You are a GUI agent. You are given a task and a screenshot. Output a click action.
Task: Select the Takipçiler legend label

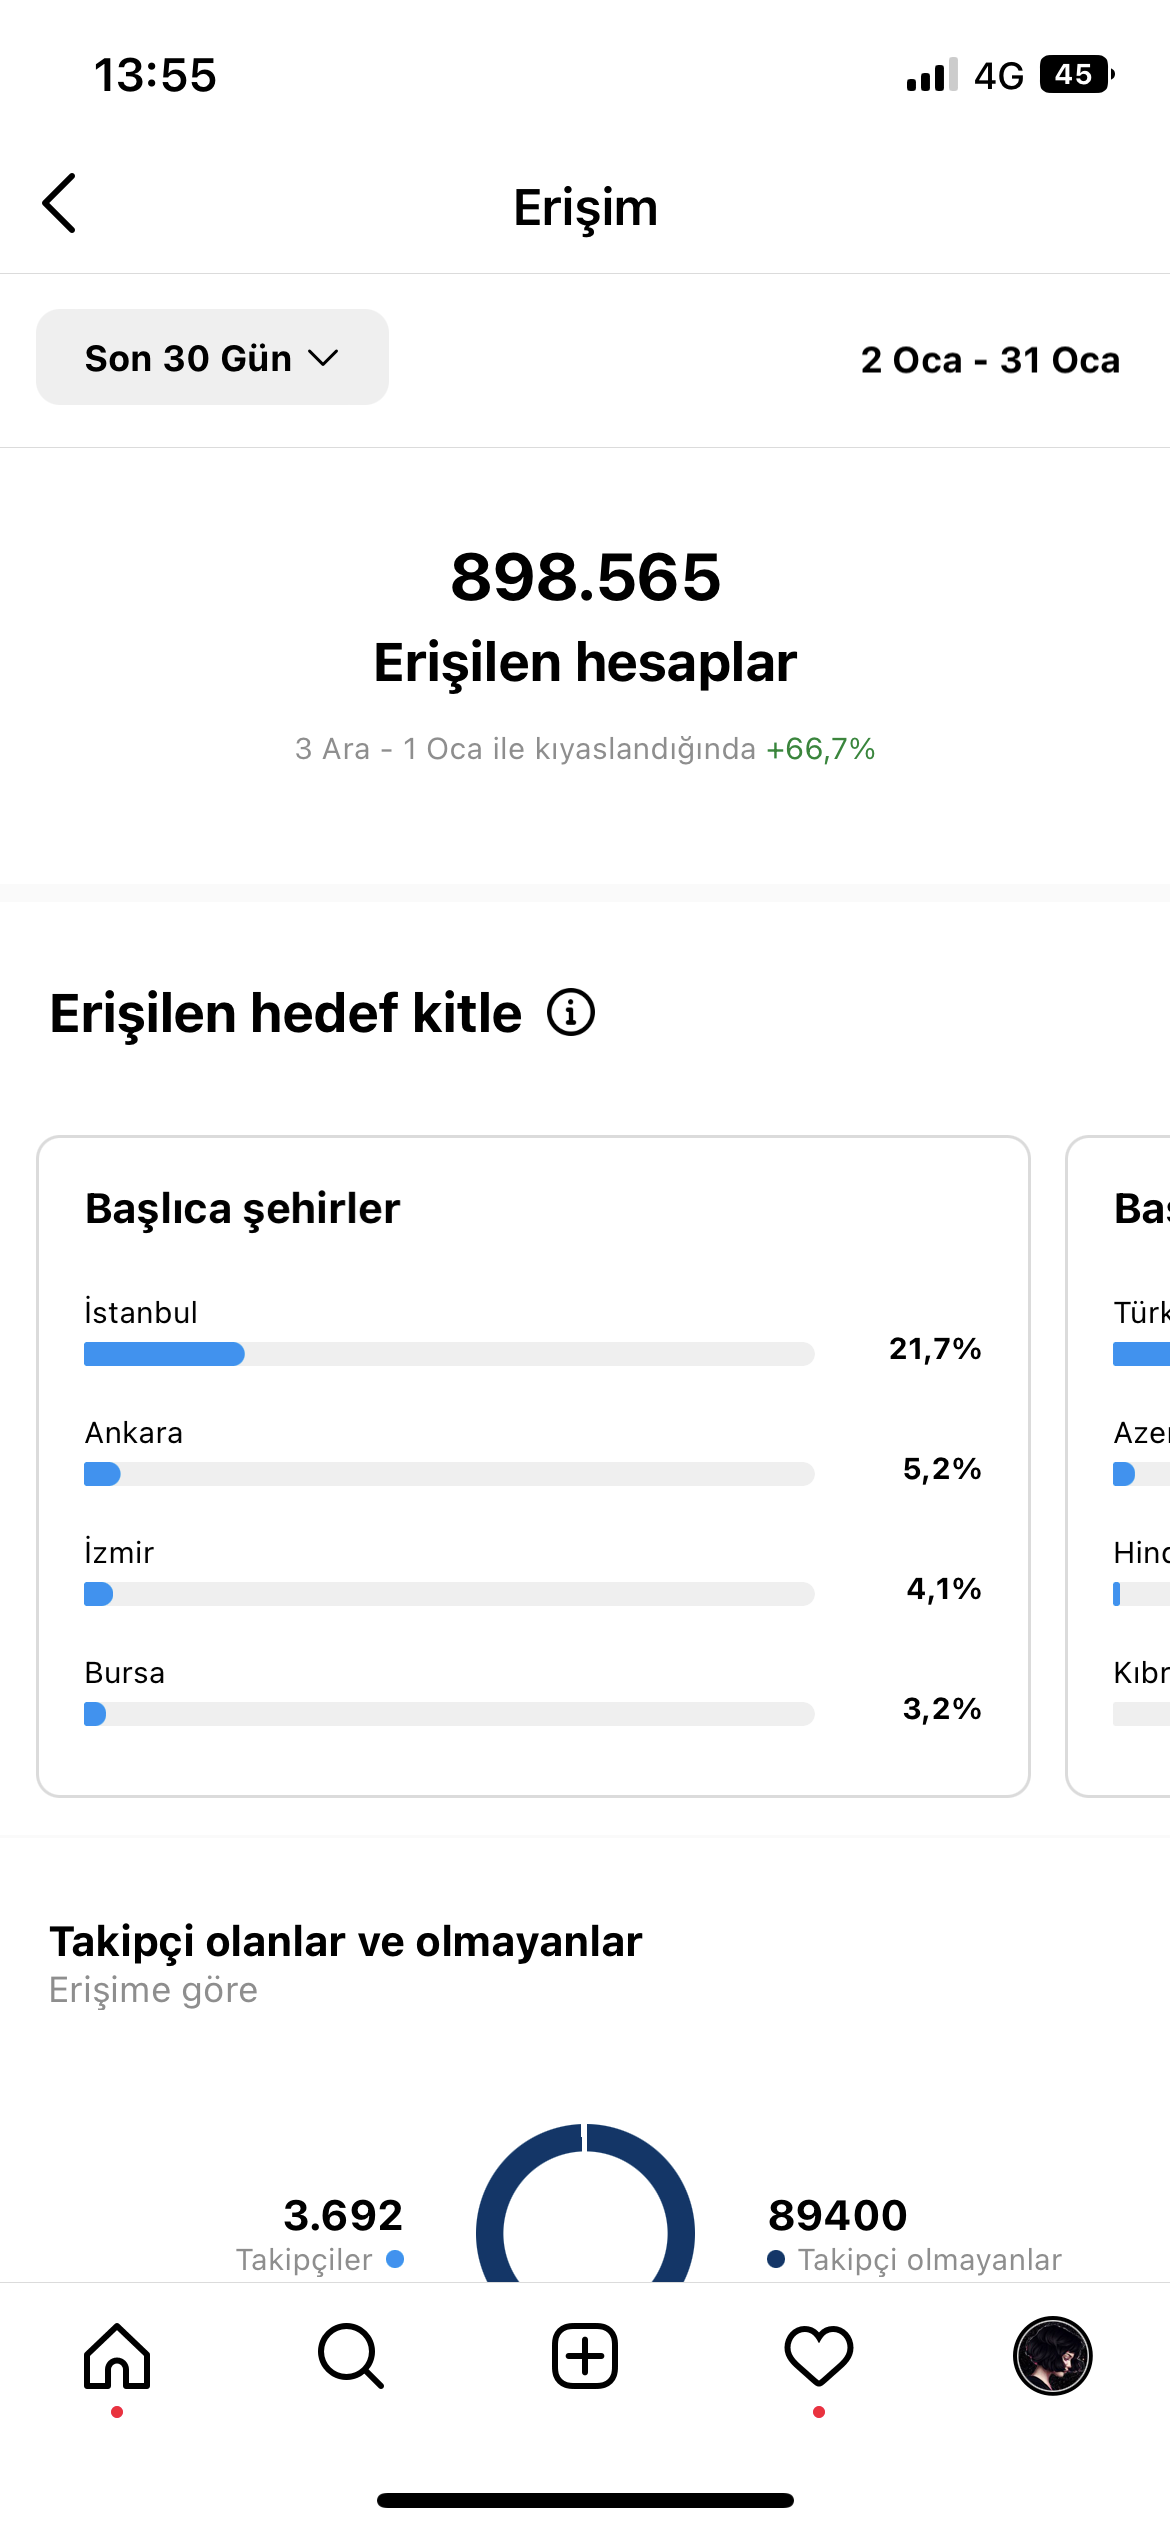pyautogui.click(x=304, y=2260)
